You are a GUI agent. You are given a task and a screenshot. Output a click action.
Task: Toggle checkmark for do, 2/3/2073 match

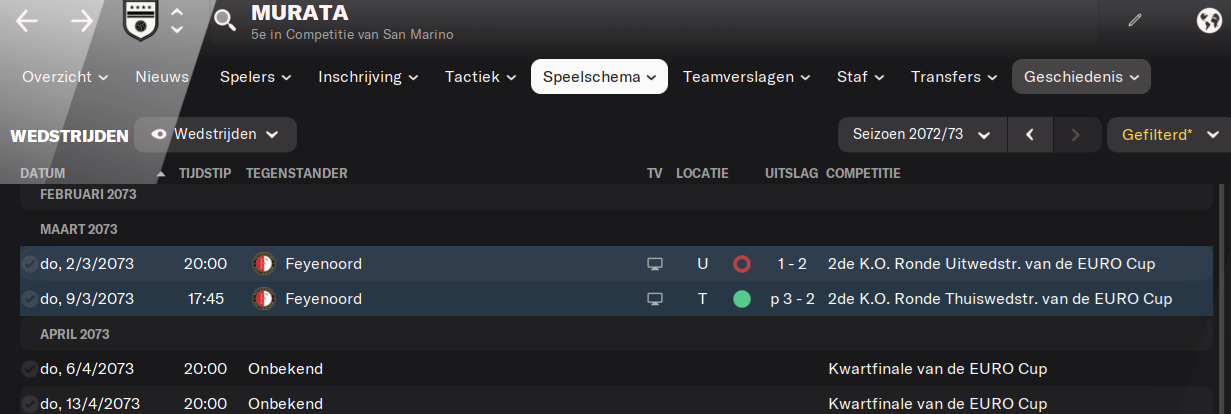[x=29, y=264]
